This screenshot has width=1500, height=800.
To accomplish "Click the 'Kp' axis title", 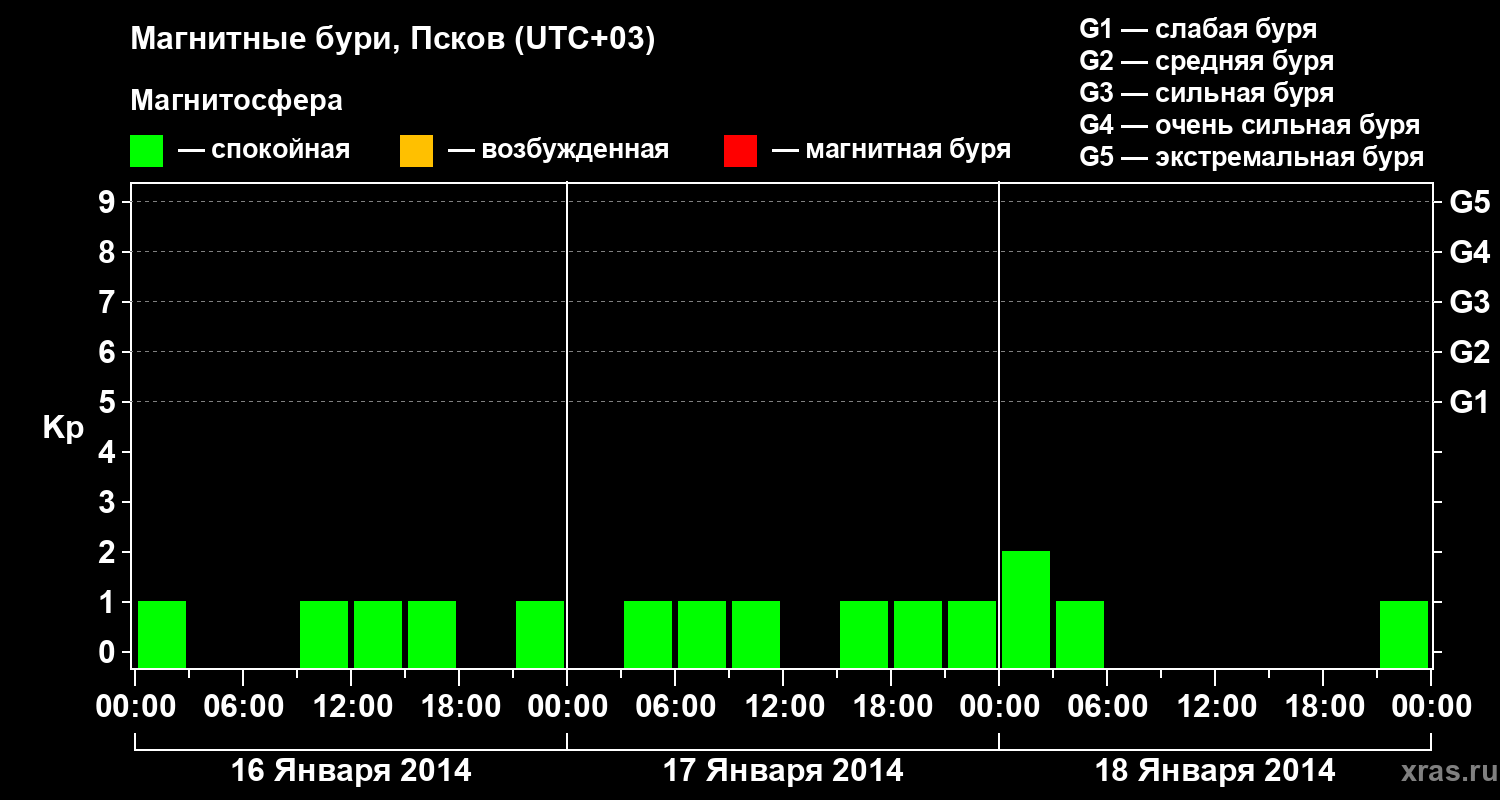I will coord(63,429).
